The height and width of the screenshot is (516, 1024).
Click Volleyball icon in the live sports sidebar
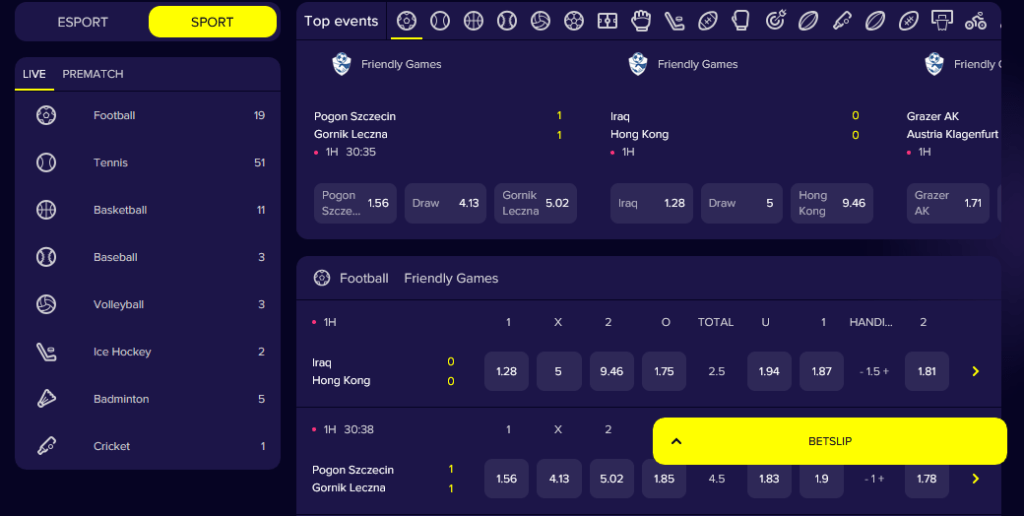(46, 304)
